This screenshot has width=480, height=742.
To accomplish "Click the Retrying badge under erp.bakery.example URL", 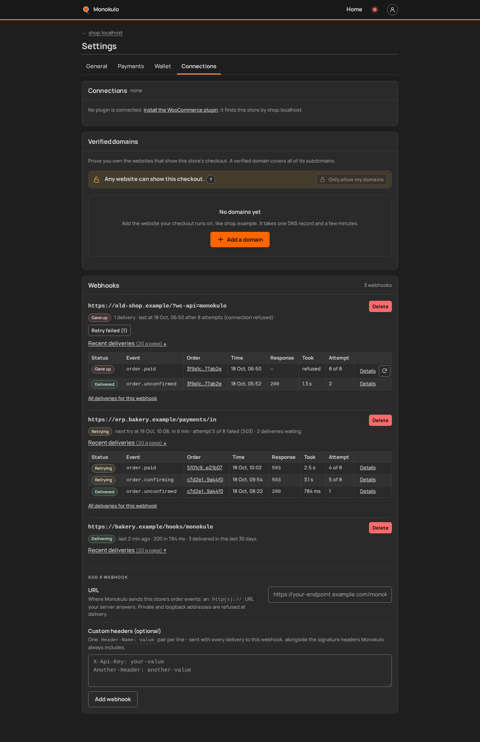I will click(x=100, y=432).
